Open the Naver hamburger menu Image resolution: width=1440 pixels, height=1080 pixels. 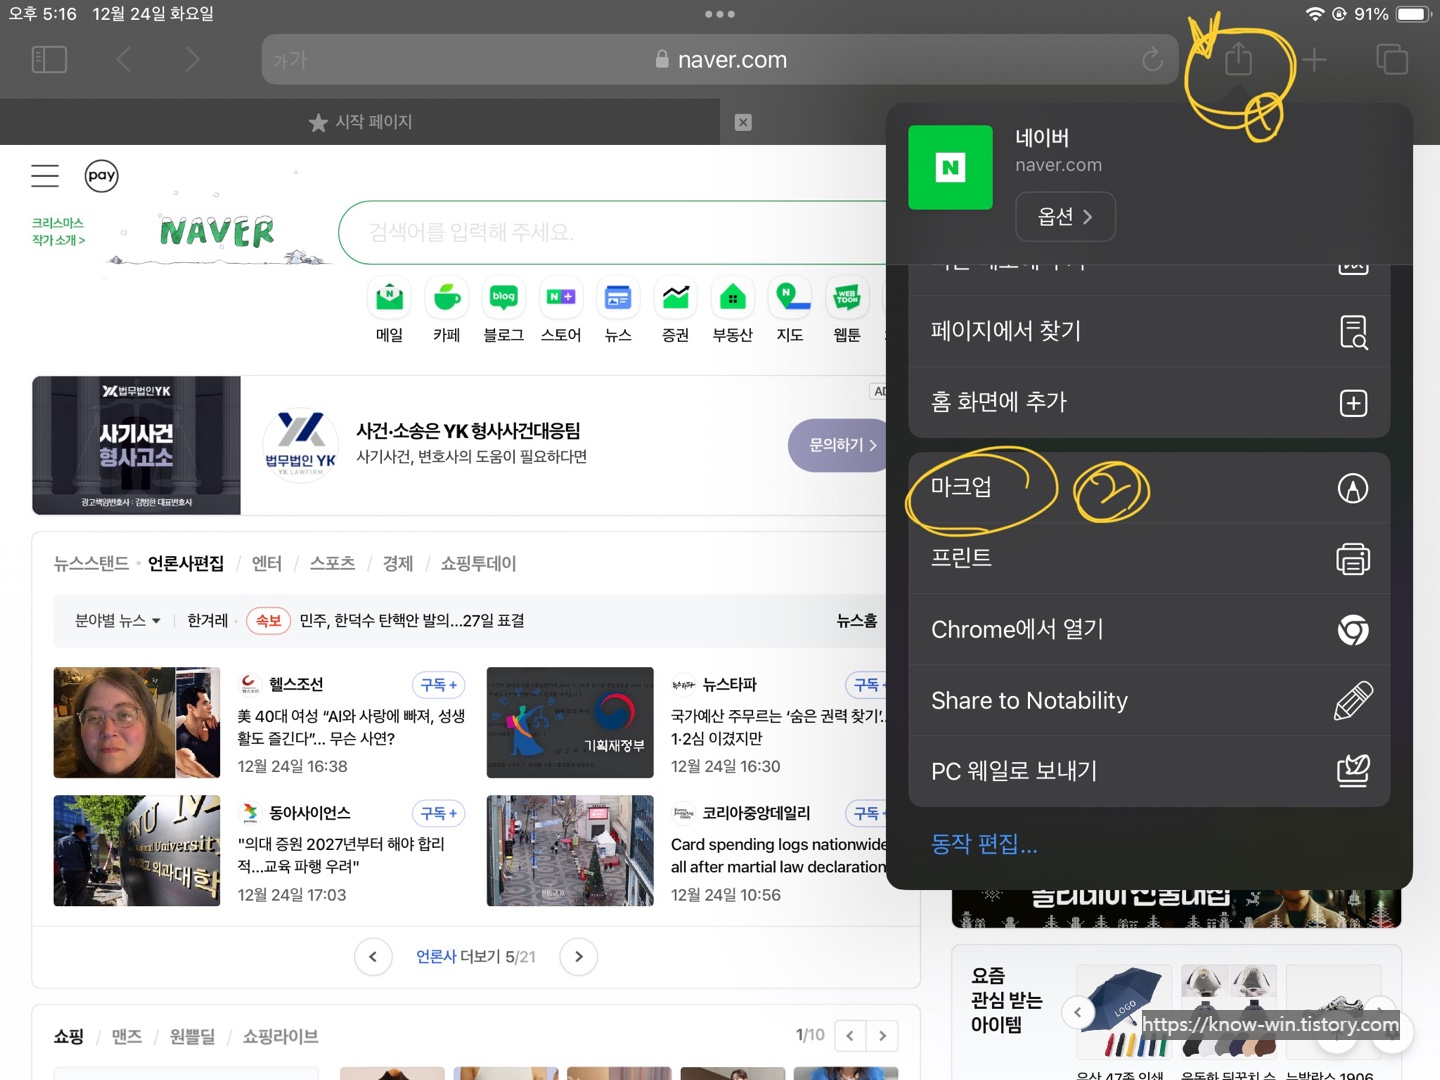pyautogui.click(x=45, y=176)
